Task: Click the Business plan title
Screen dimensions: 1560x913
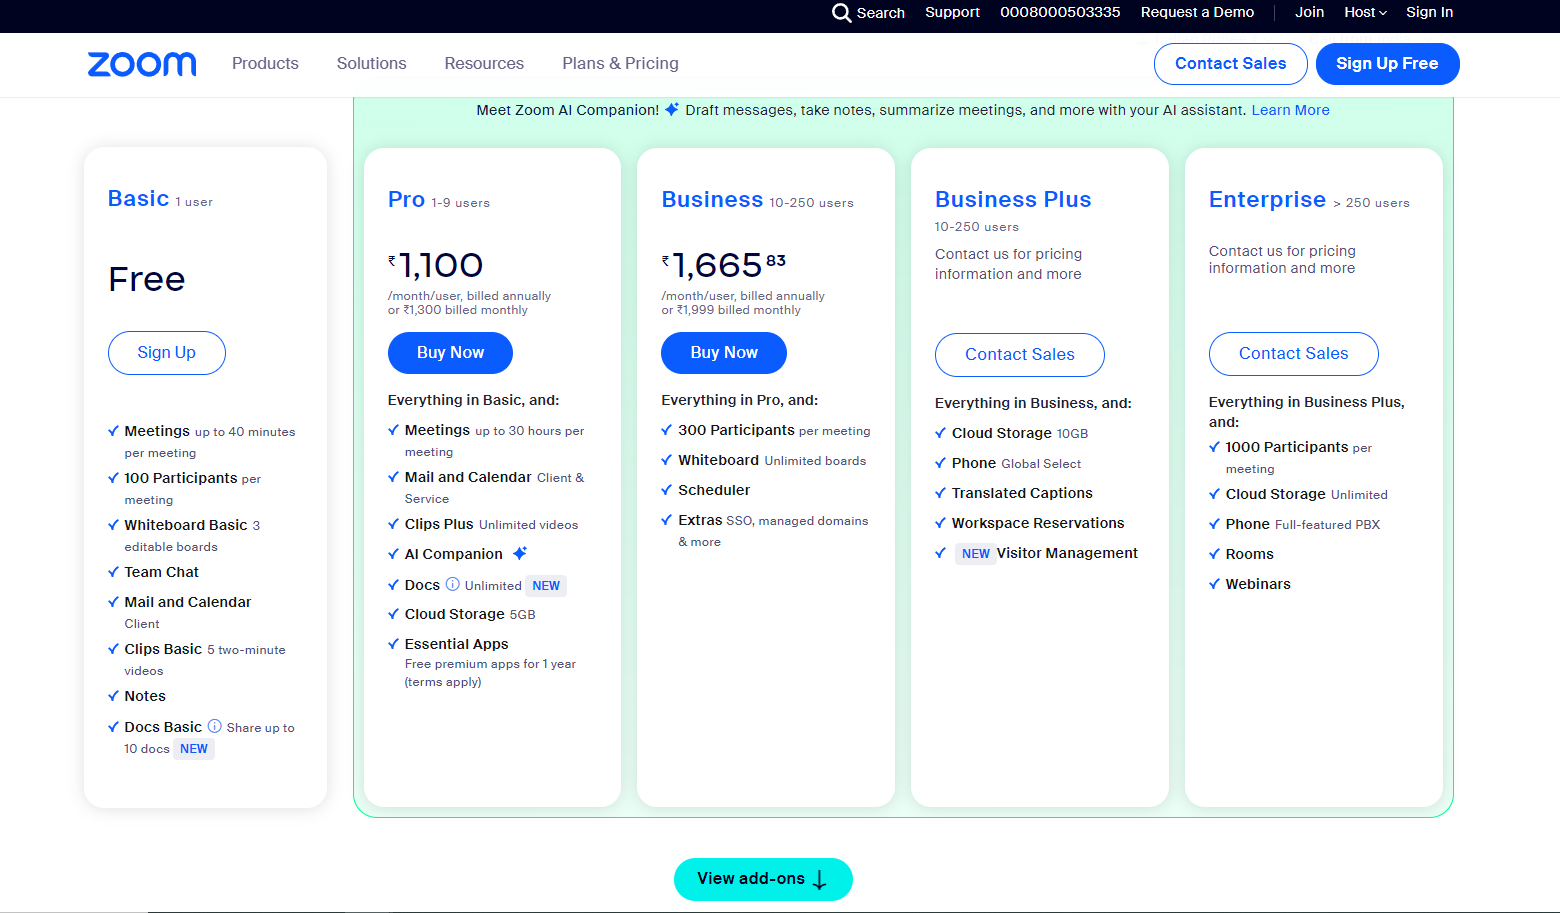Action: pos(712,200)
